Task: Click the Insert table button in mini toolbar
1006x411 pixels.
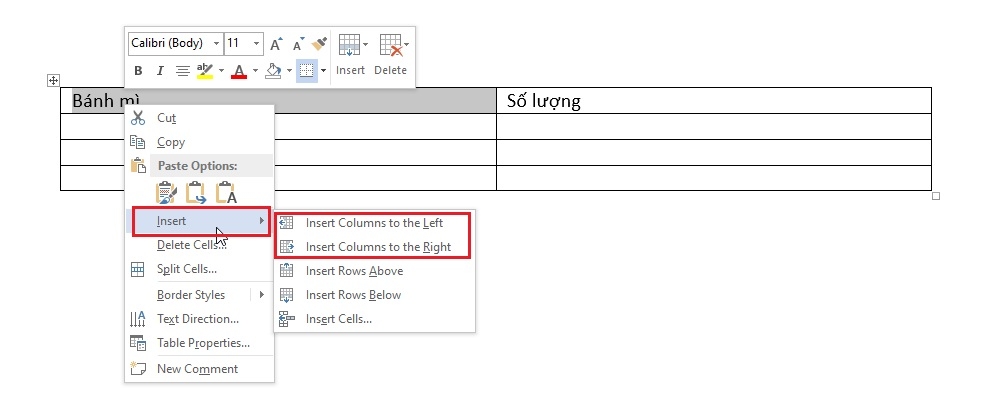Action: (x=350, y=55)
